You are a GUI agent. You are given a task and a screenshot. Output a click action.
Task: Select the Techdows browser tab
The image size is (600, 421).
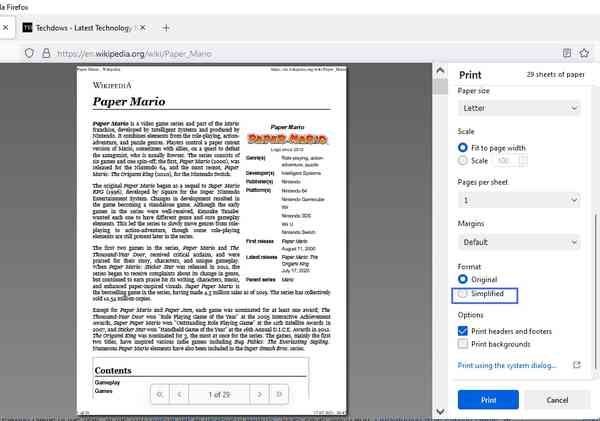[84, 28]
